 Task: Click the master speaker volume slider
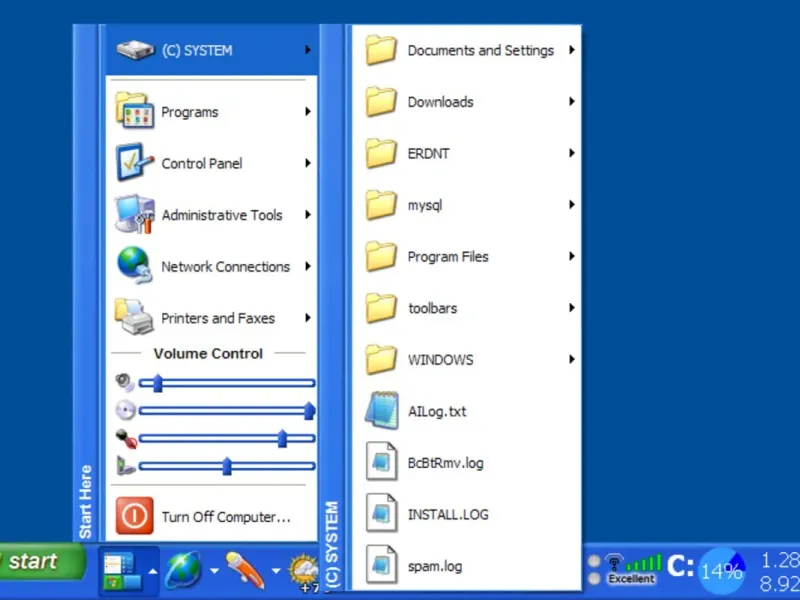227,383
